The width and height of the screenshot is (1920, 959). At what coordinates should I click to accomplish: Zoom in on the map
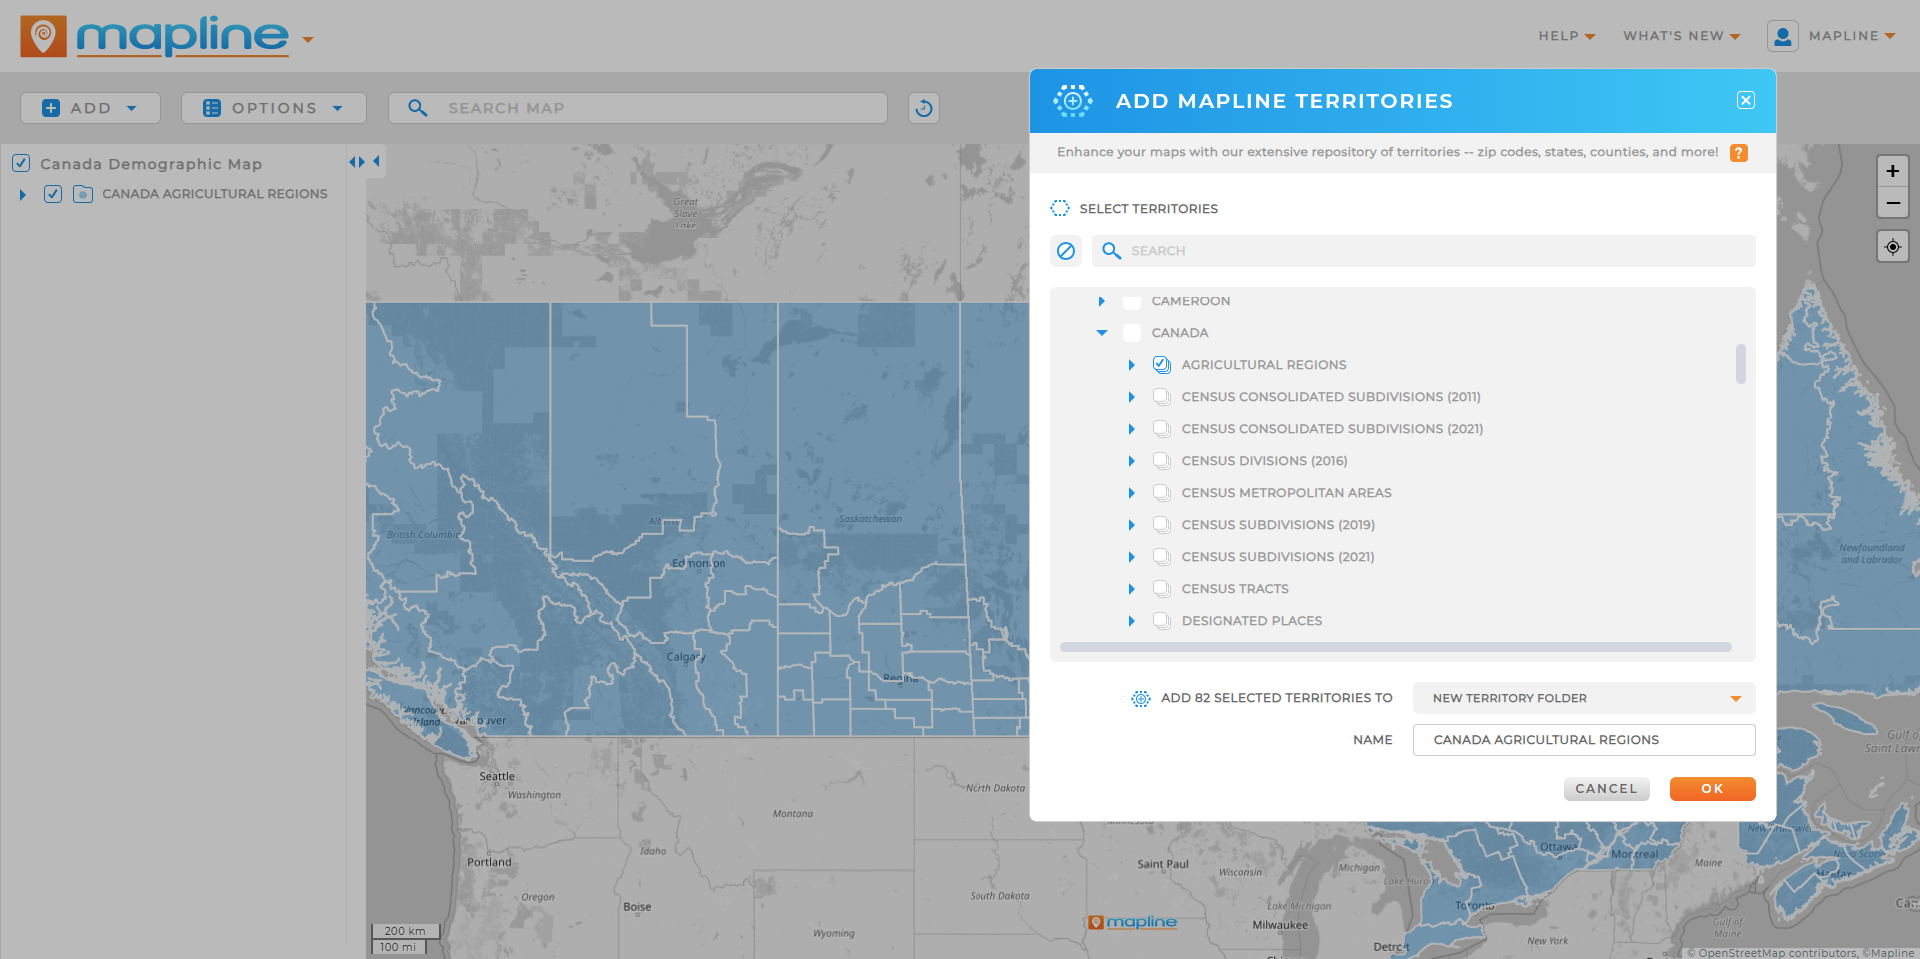click(x=1892, y=171)
